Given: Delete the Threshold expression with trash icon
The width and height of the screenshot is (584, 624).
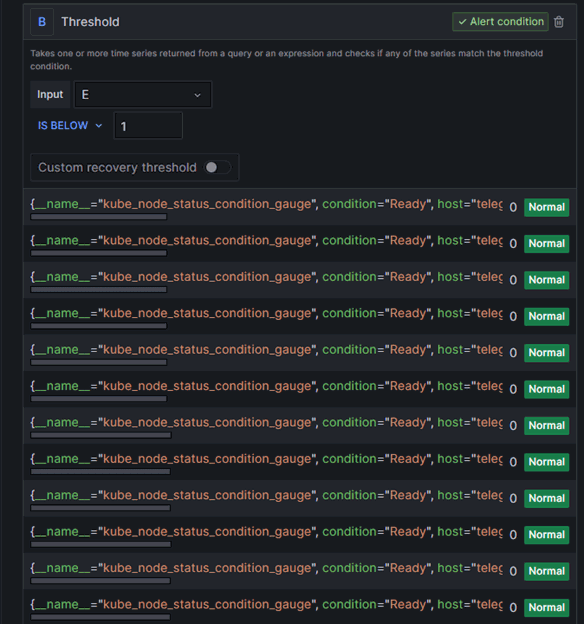Looking at the screenshot, I should [x=559, y=22].
